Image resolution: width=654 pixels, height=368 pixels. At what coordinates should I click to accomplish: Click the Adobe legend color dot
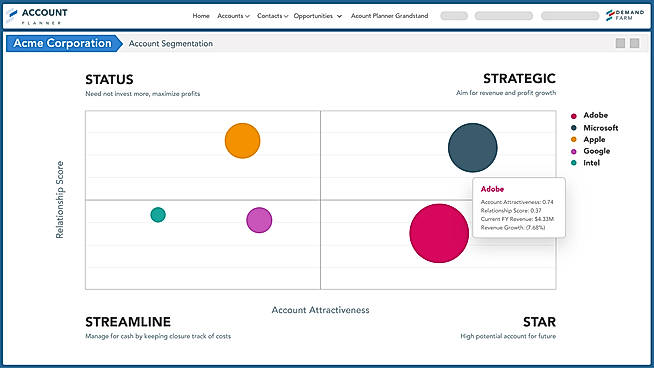(574, 116)
